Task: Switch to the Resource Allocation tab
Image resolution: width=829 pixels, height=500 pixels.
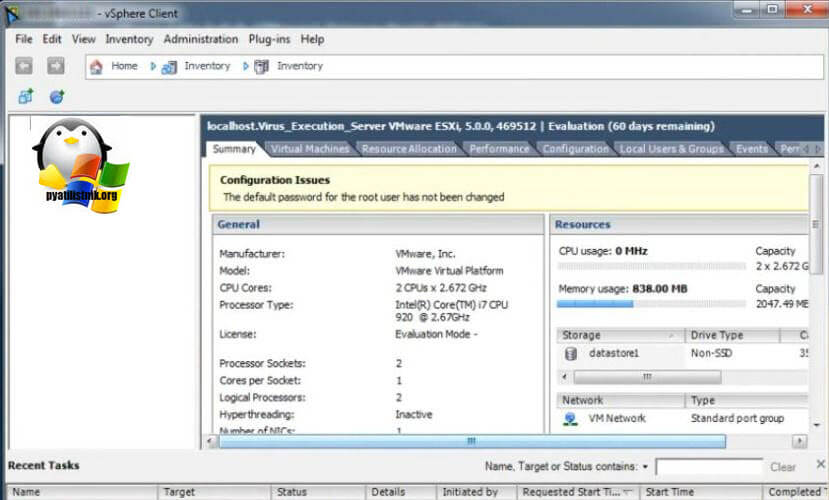Action: (409, 149)
